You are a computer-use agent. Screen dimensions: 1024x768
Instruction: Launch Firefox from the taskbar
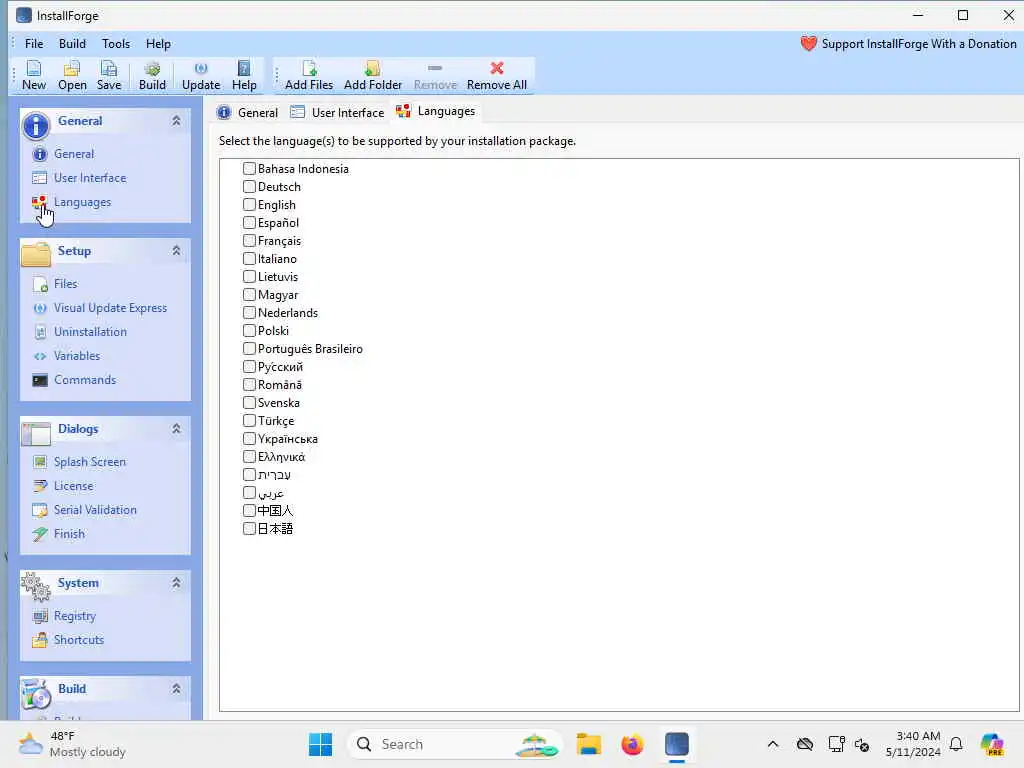(632, 744)
